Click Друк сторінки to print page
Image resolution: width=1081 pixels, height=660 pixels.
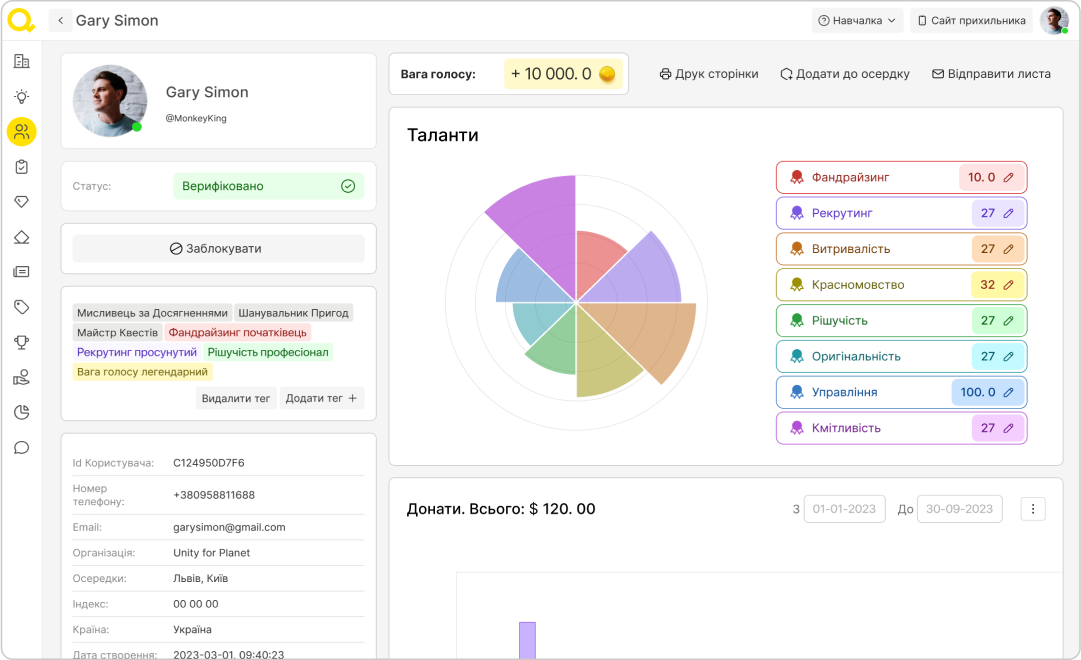(x=709, y=74)
